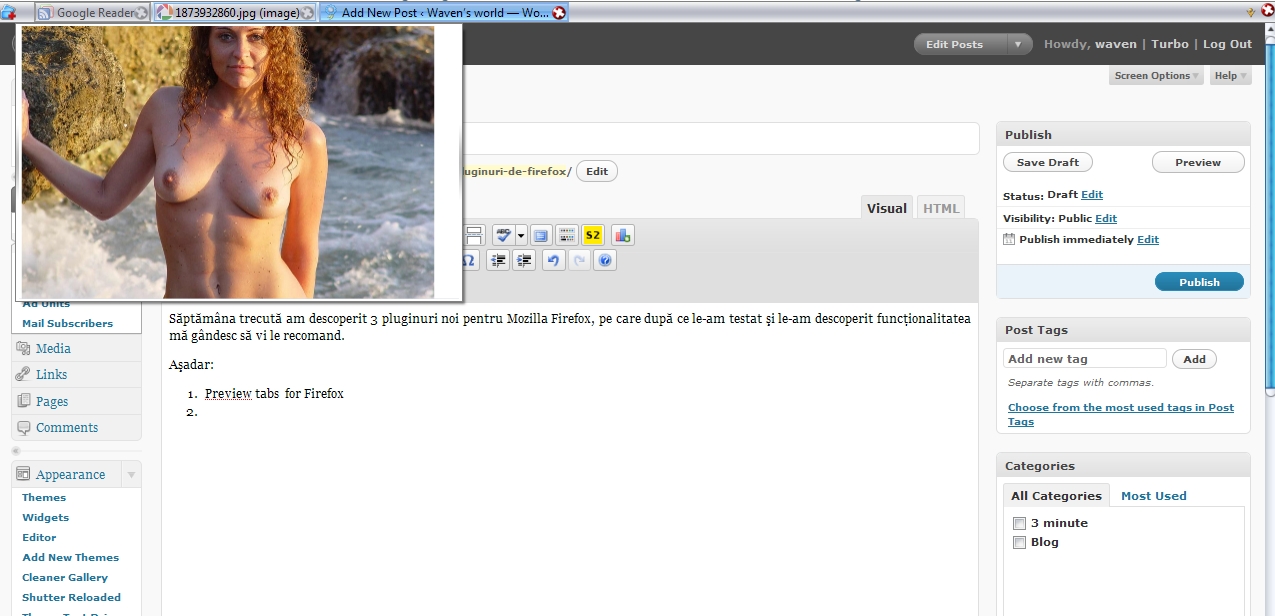Click the yellow S2 toolbar button
The image size is (1275, 616).
click(x=593, y=236)
